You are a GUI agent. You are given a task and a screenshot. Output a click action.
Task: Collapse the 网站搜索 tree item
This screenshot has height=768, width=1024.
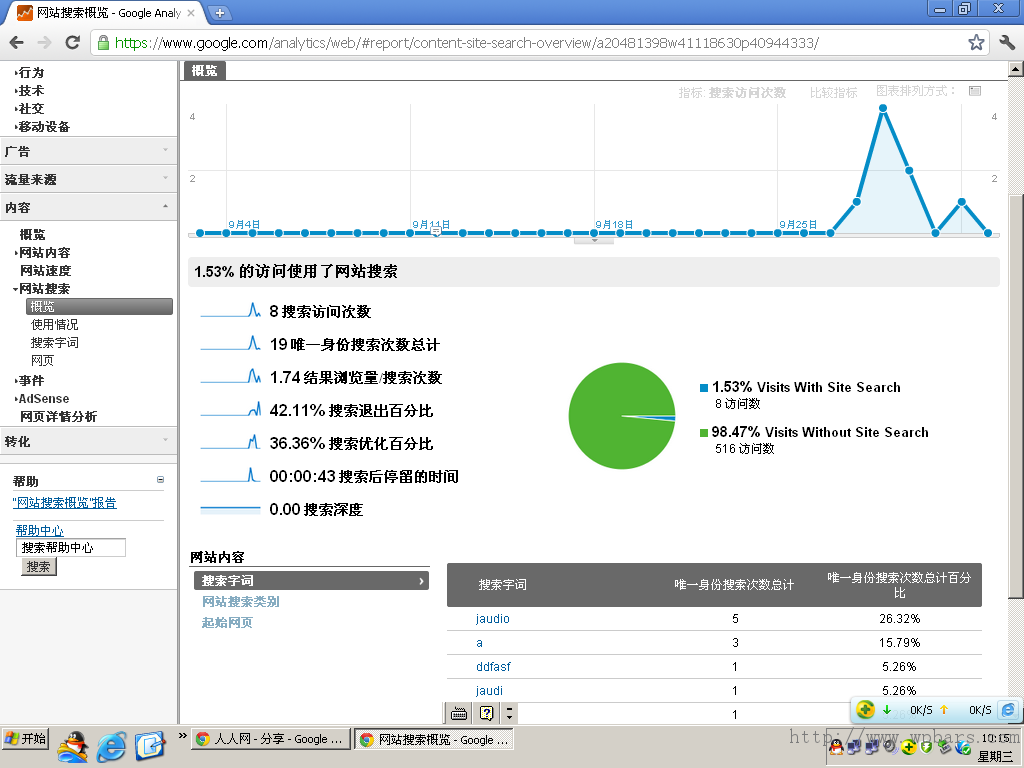(x=42, y=288)
